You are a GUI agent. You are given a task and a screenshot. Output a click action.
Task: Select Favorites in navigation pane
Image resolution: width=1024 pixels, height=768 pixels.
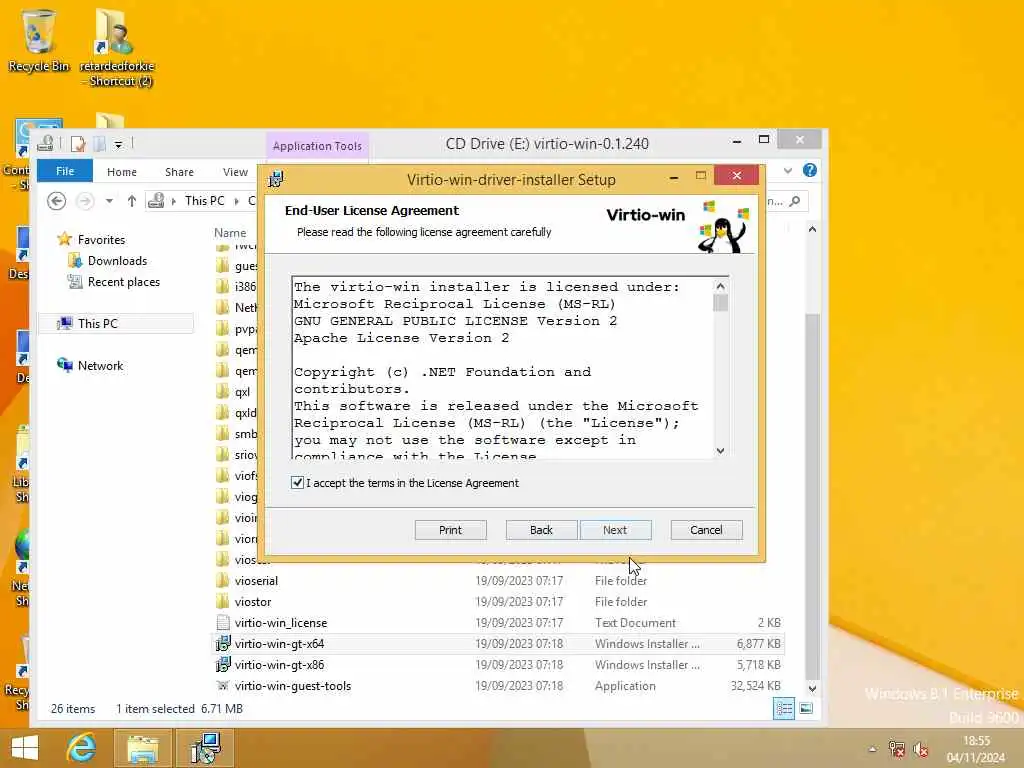(x=101, y=240)
